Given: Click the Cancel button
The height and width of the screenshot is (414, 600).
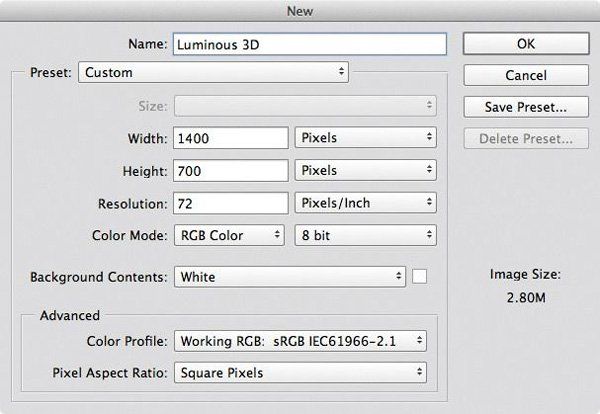Looking at the screenshot, I should coord(526,75).
